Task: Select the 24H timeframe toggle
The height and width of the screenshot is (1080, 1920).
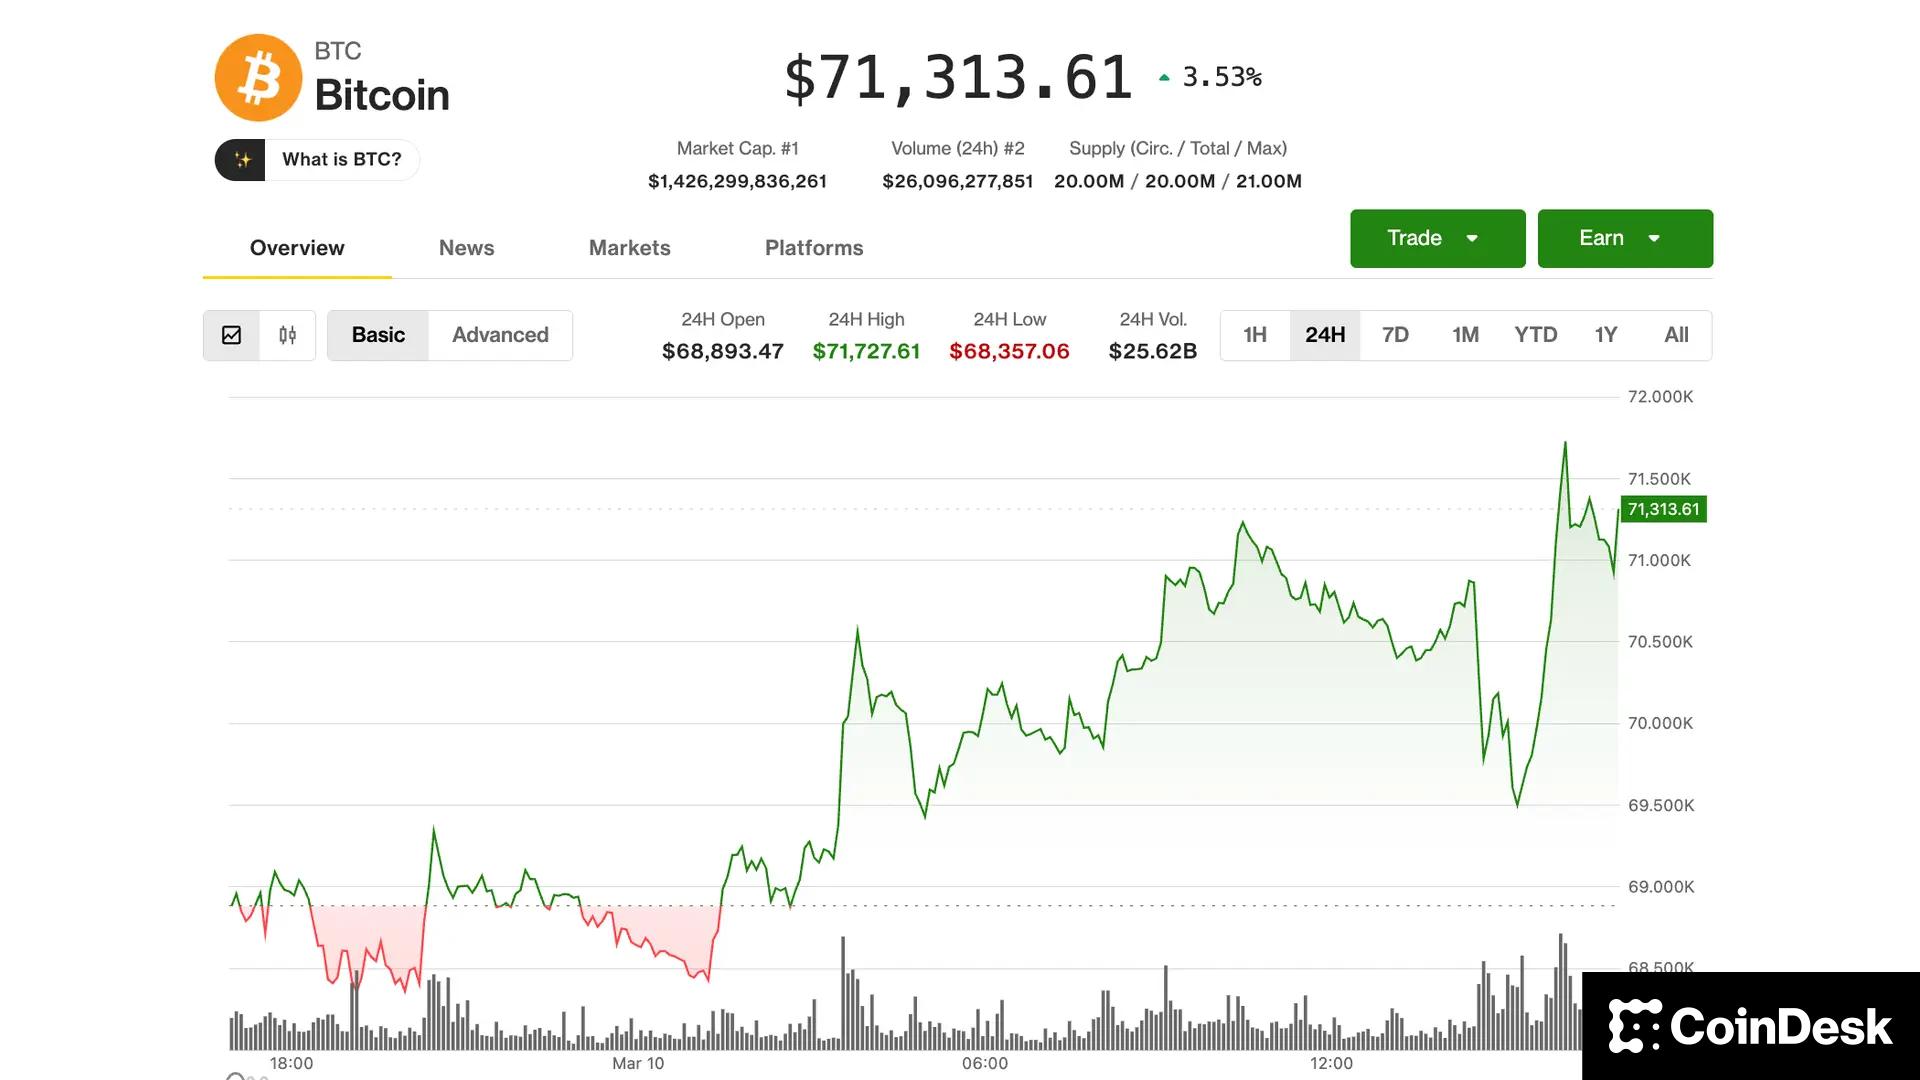Action: coord(1325,335)
